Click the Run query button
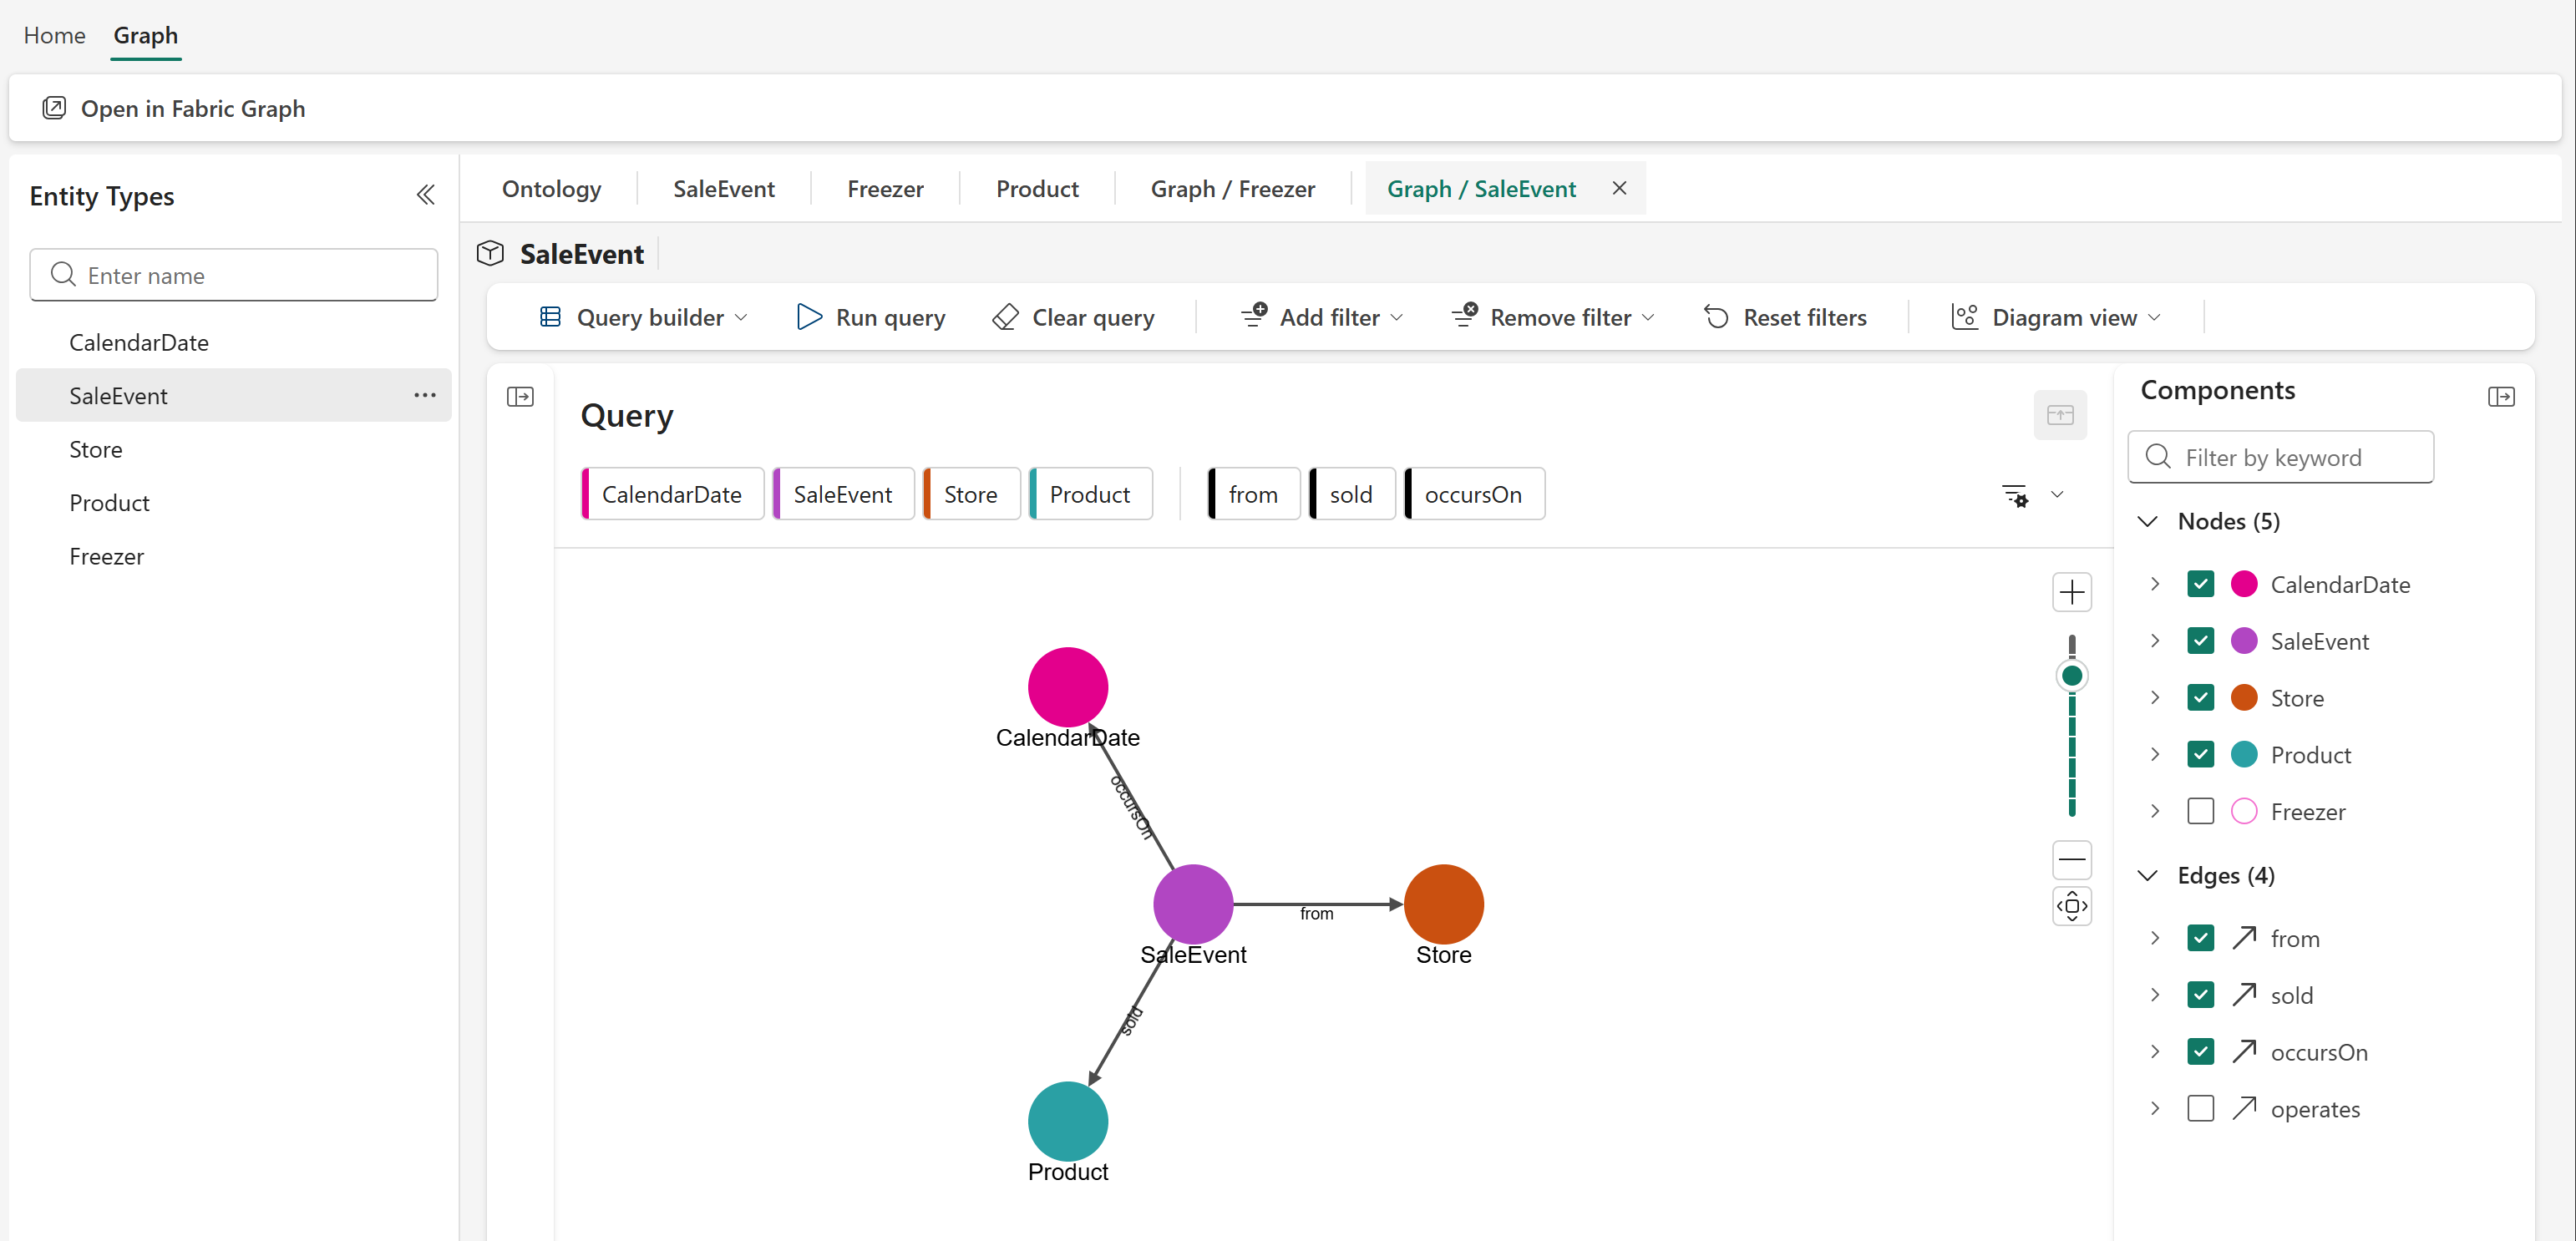 click(x=870, y=317)
